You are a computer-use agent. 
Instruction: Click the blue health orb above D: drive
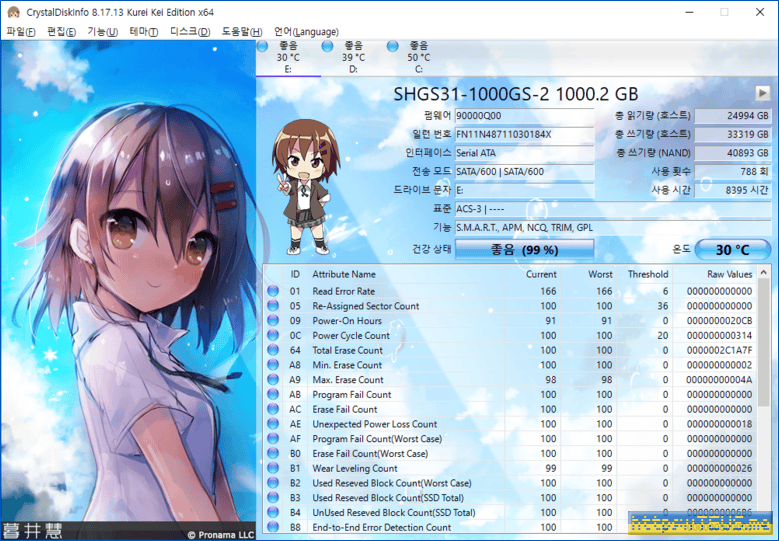327,46
